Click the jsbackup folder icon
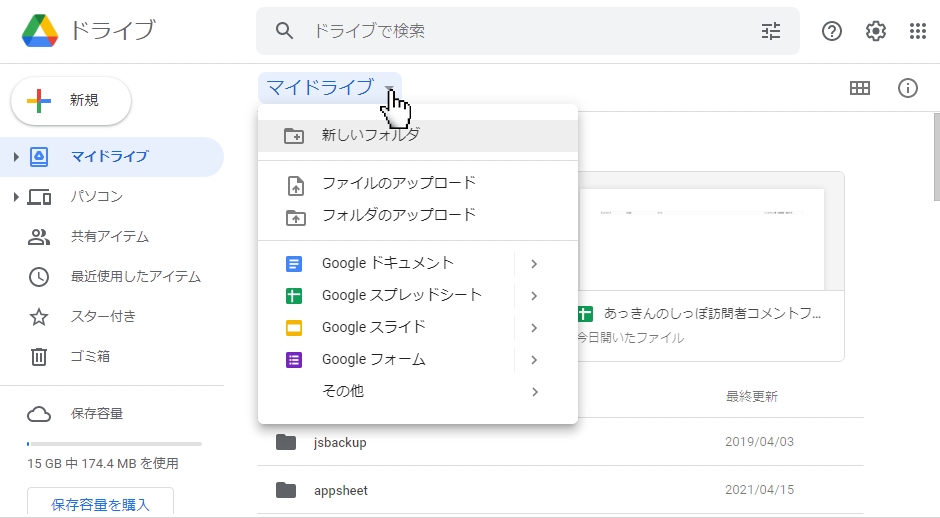Image resolution: width=940 pixels, height=518 pixels. pyautogui.click(x=286, y=442)
